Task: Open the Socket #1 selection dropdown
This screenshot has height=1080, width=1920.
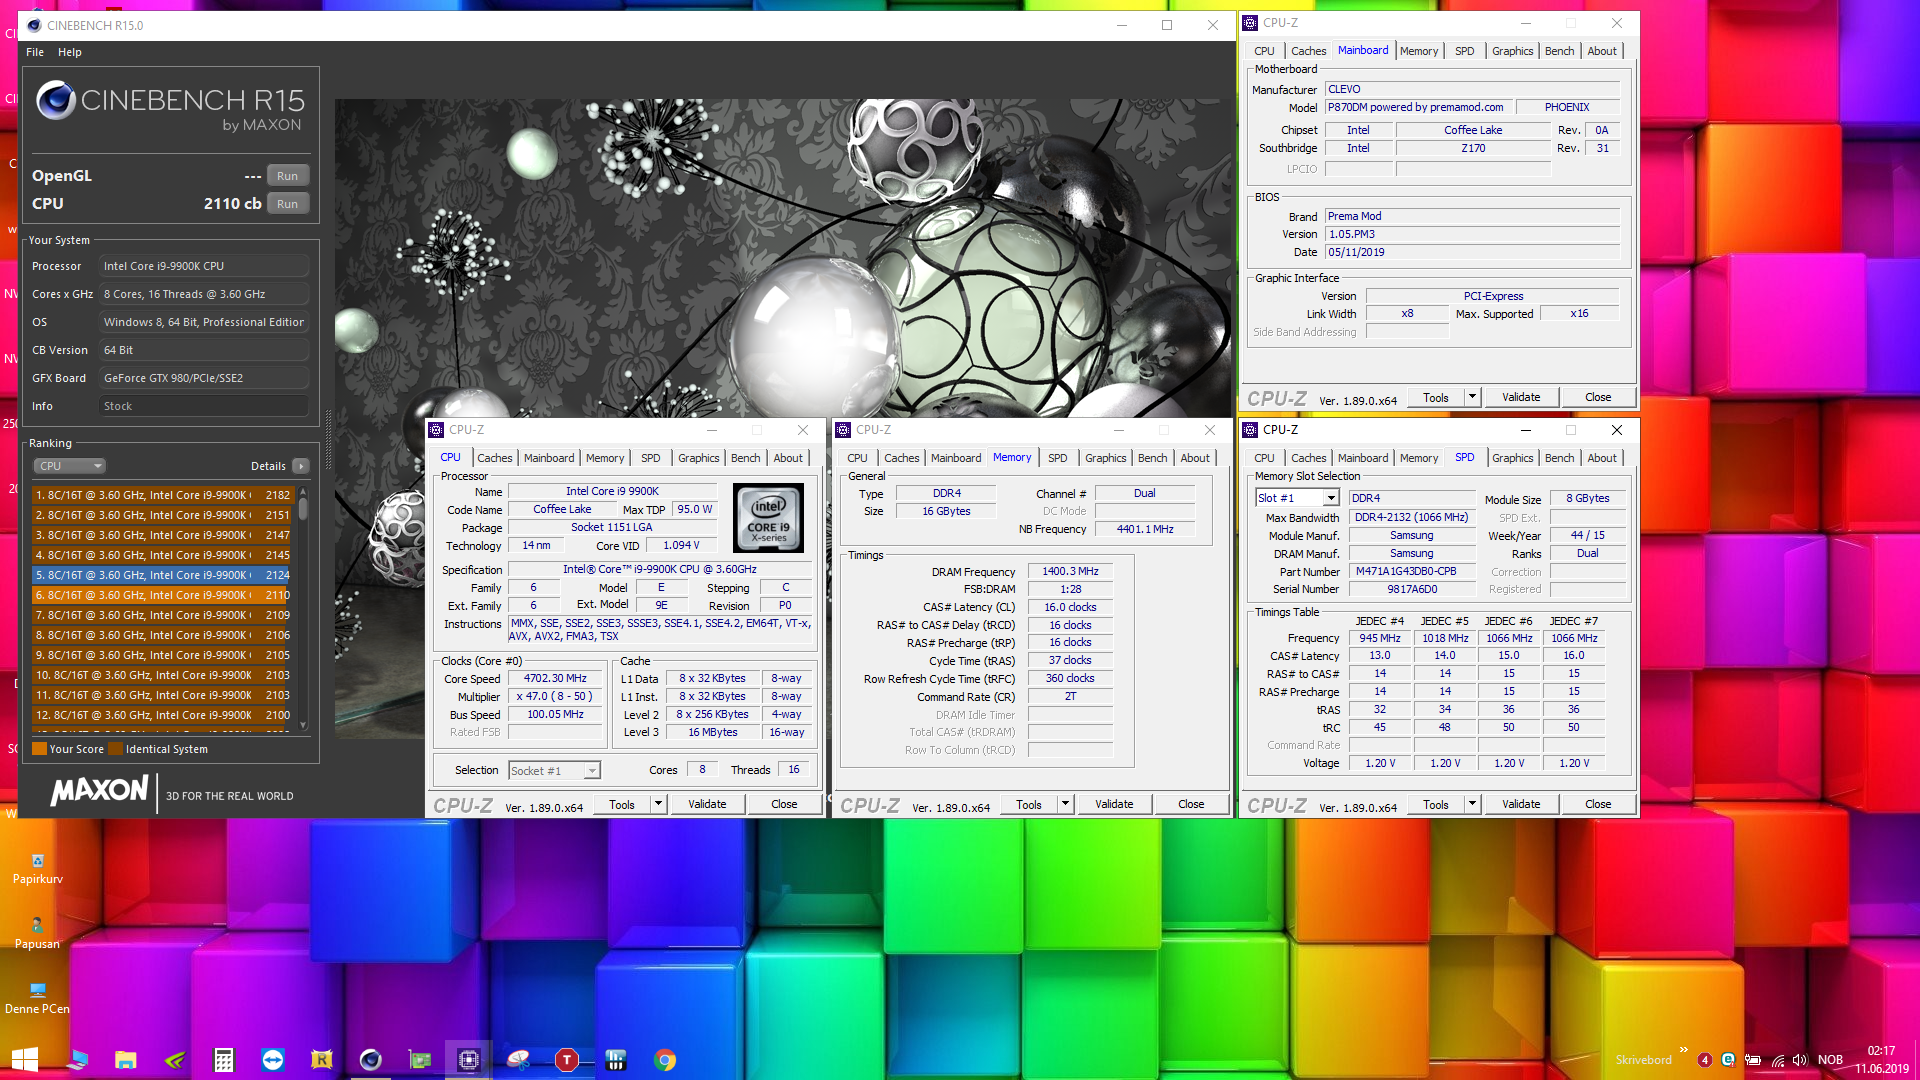Action: point(592,770)
